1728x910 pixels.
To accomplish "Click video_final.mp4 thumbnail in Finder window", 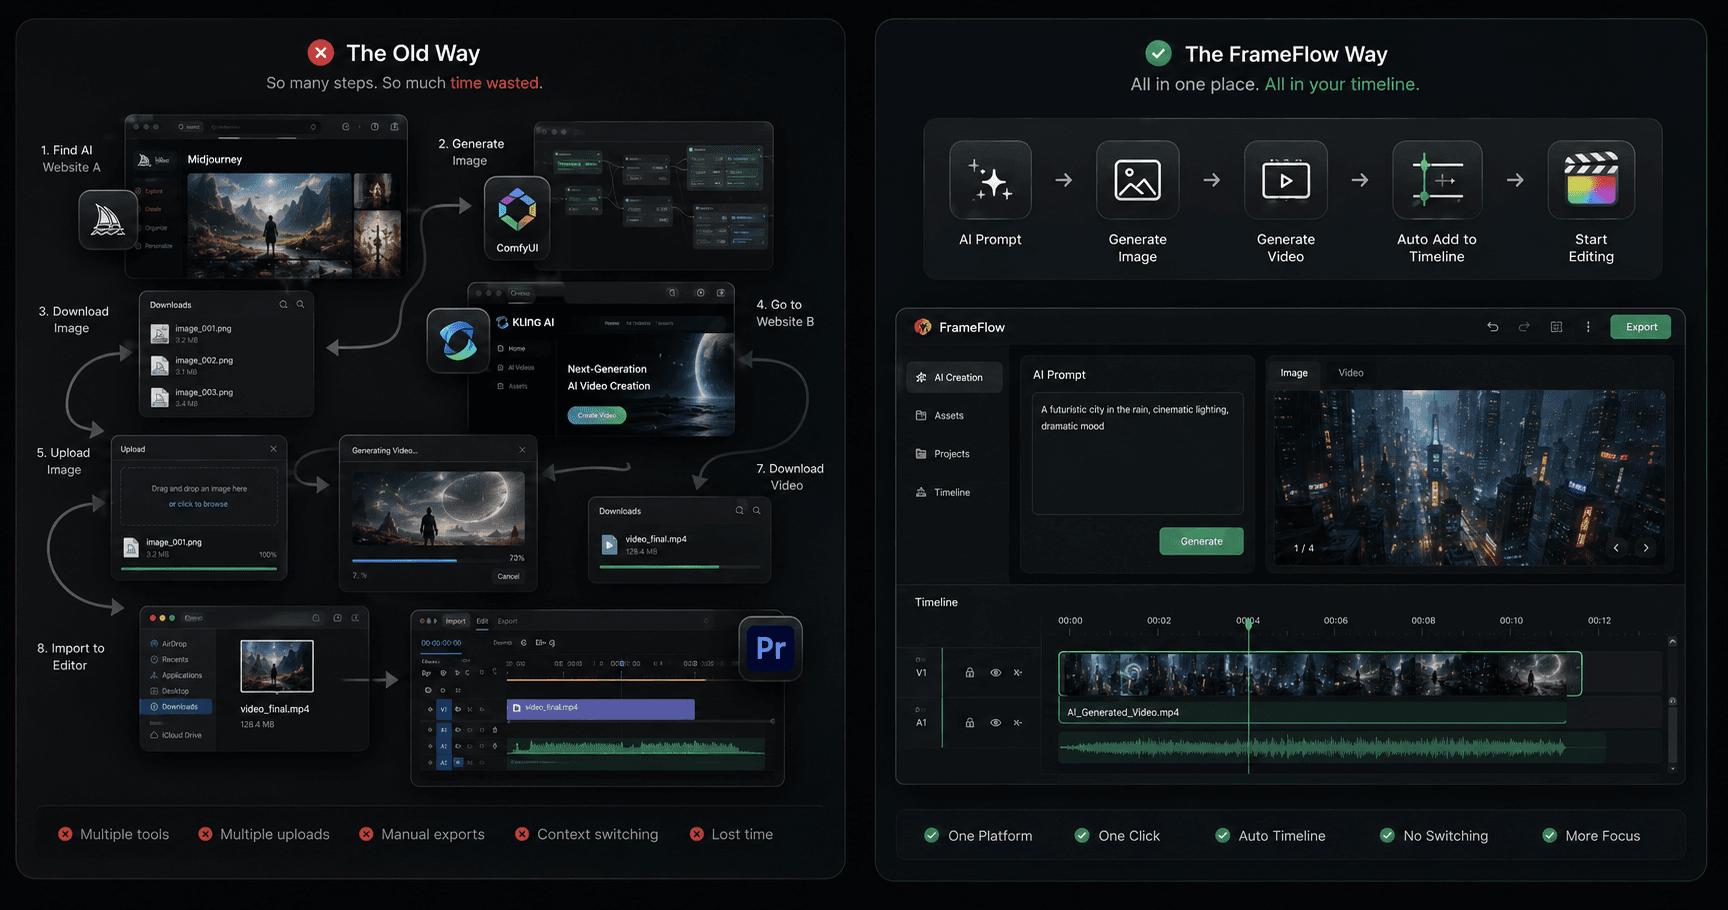I will [277, 667].
